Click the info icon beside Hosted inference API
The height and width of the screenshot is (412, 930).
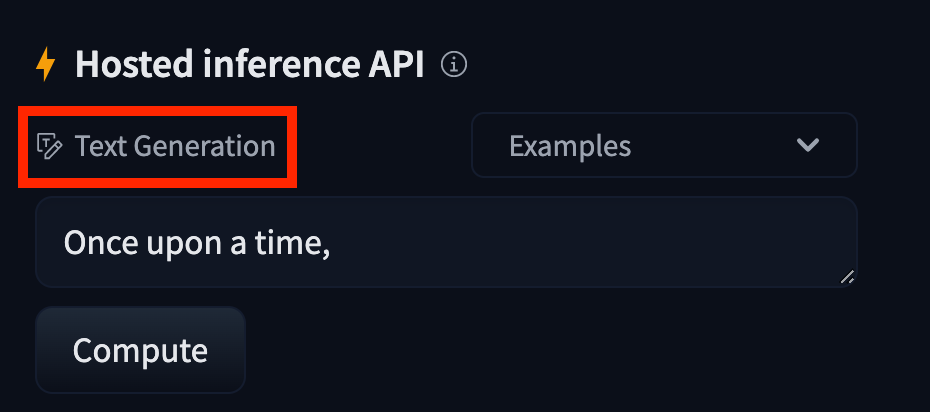[454, 65]
